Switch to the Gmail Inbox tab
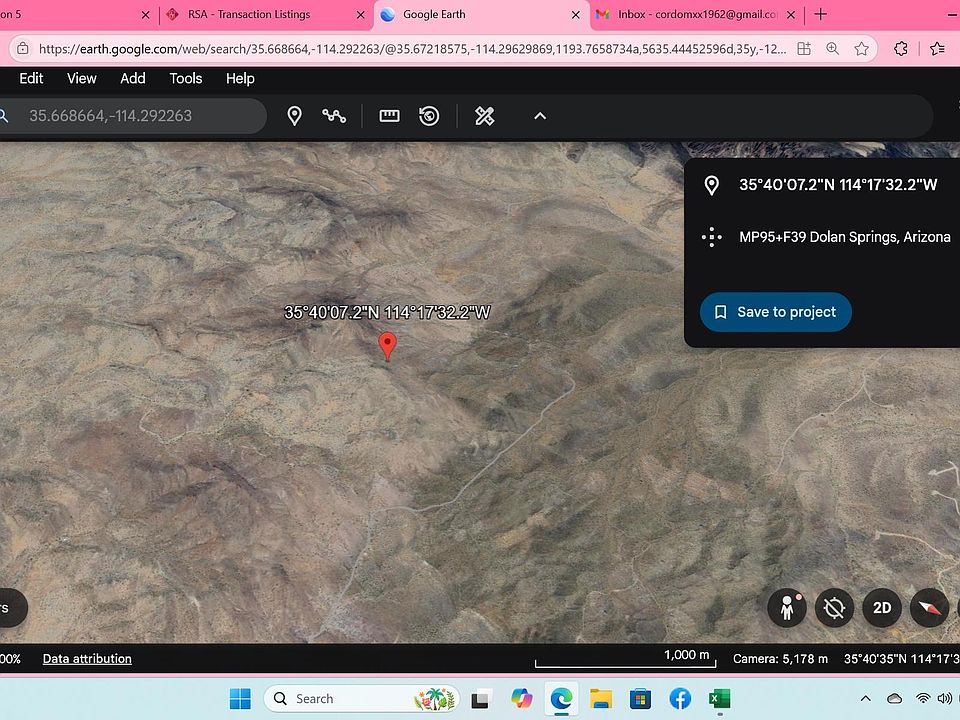 pos(697,15)
